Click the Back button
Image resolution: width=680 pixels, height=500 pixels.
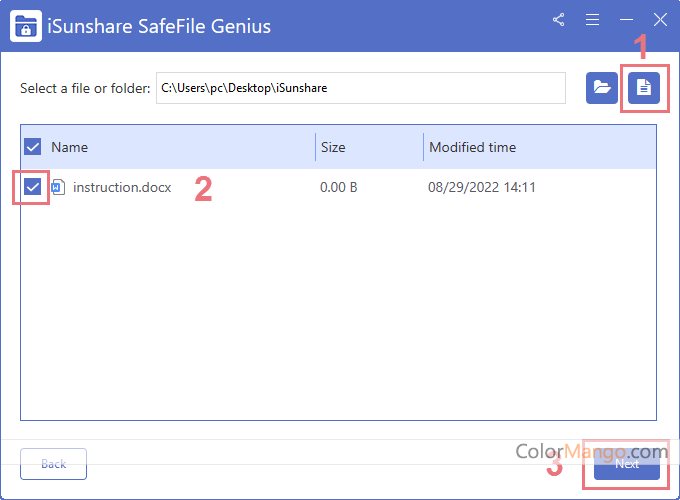[x=53, y=464]
